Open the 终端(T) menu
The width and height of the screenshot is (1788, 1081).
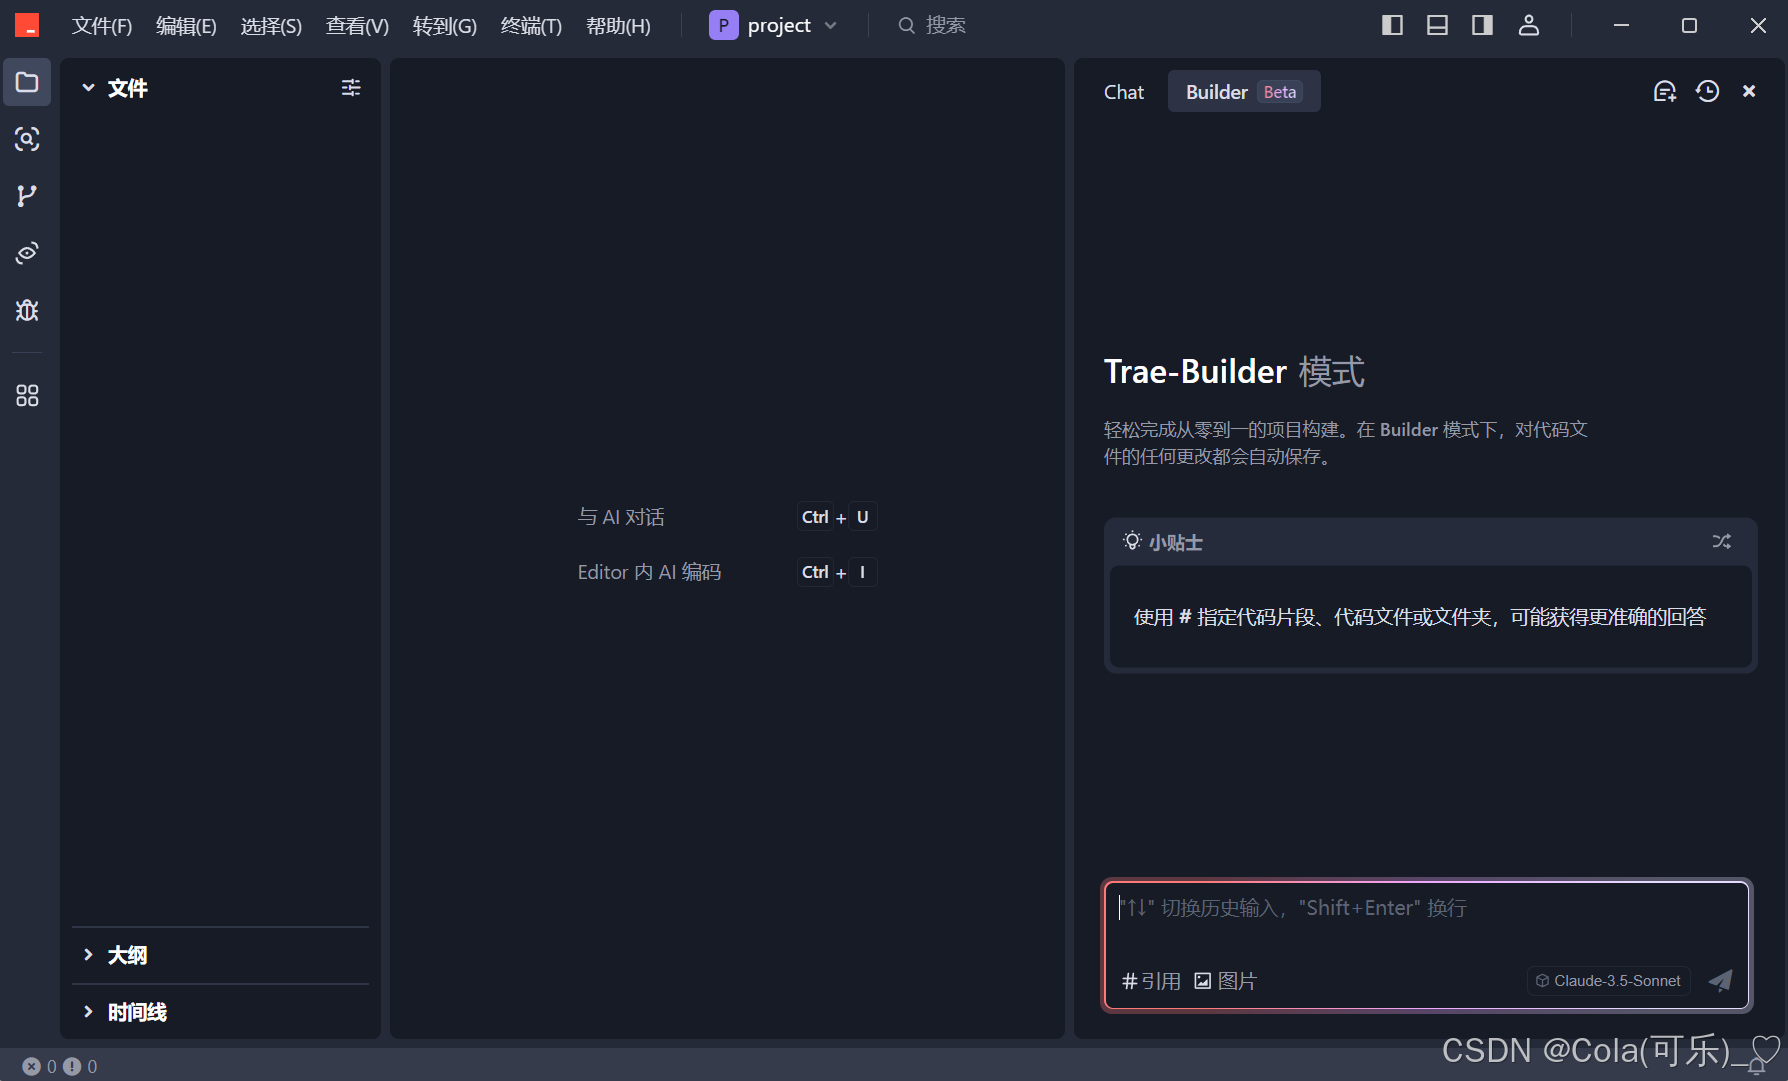coord(531,26)
